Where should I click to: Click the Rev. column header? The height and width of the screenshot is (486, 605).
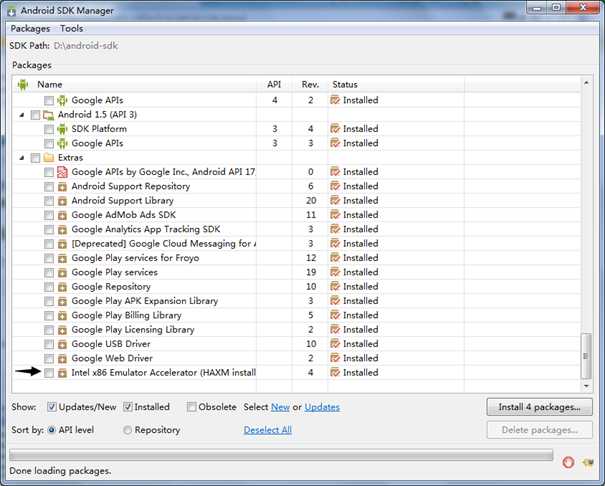pyautogui.click(x=310, y=84)
